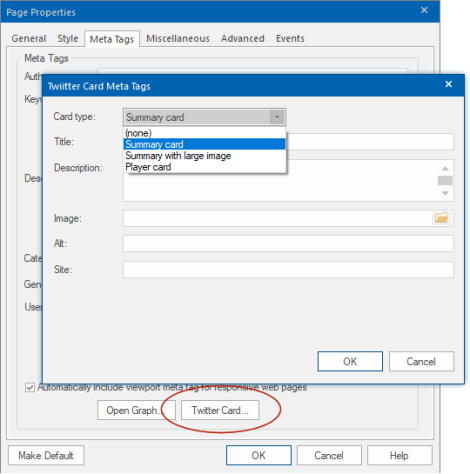Cancel the Page Properties window
The width and height of the screenshot is (470, 474).
(x=329, y=455)
